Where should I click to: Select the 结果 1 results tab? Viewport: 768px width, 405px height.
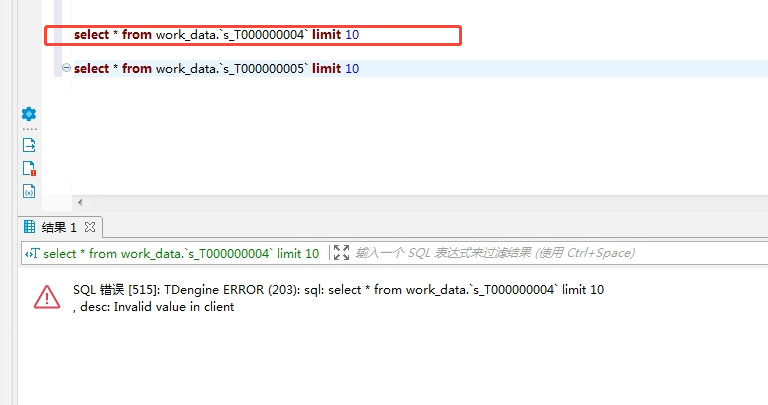coord(59,227)
